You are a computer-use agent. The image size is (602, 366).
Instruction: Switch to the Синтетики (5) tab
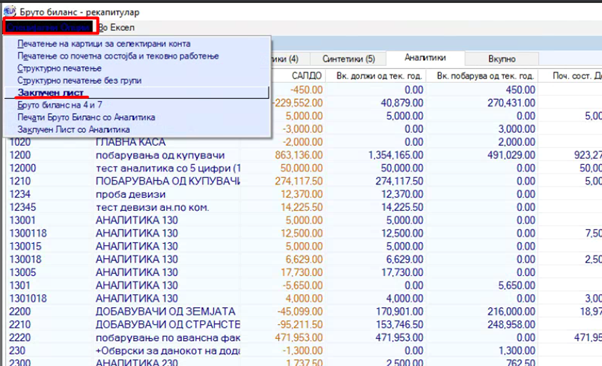(x=348, y=59)
